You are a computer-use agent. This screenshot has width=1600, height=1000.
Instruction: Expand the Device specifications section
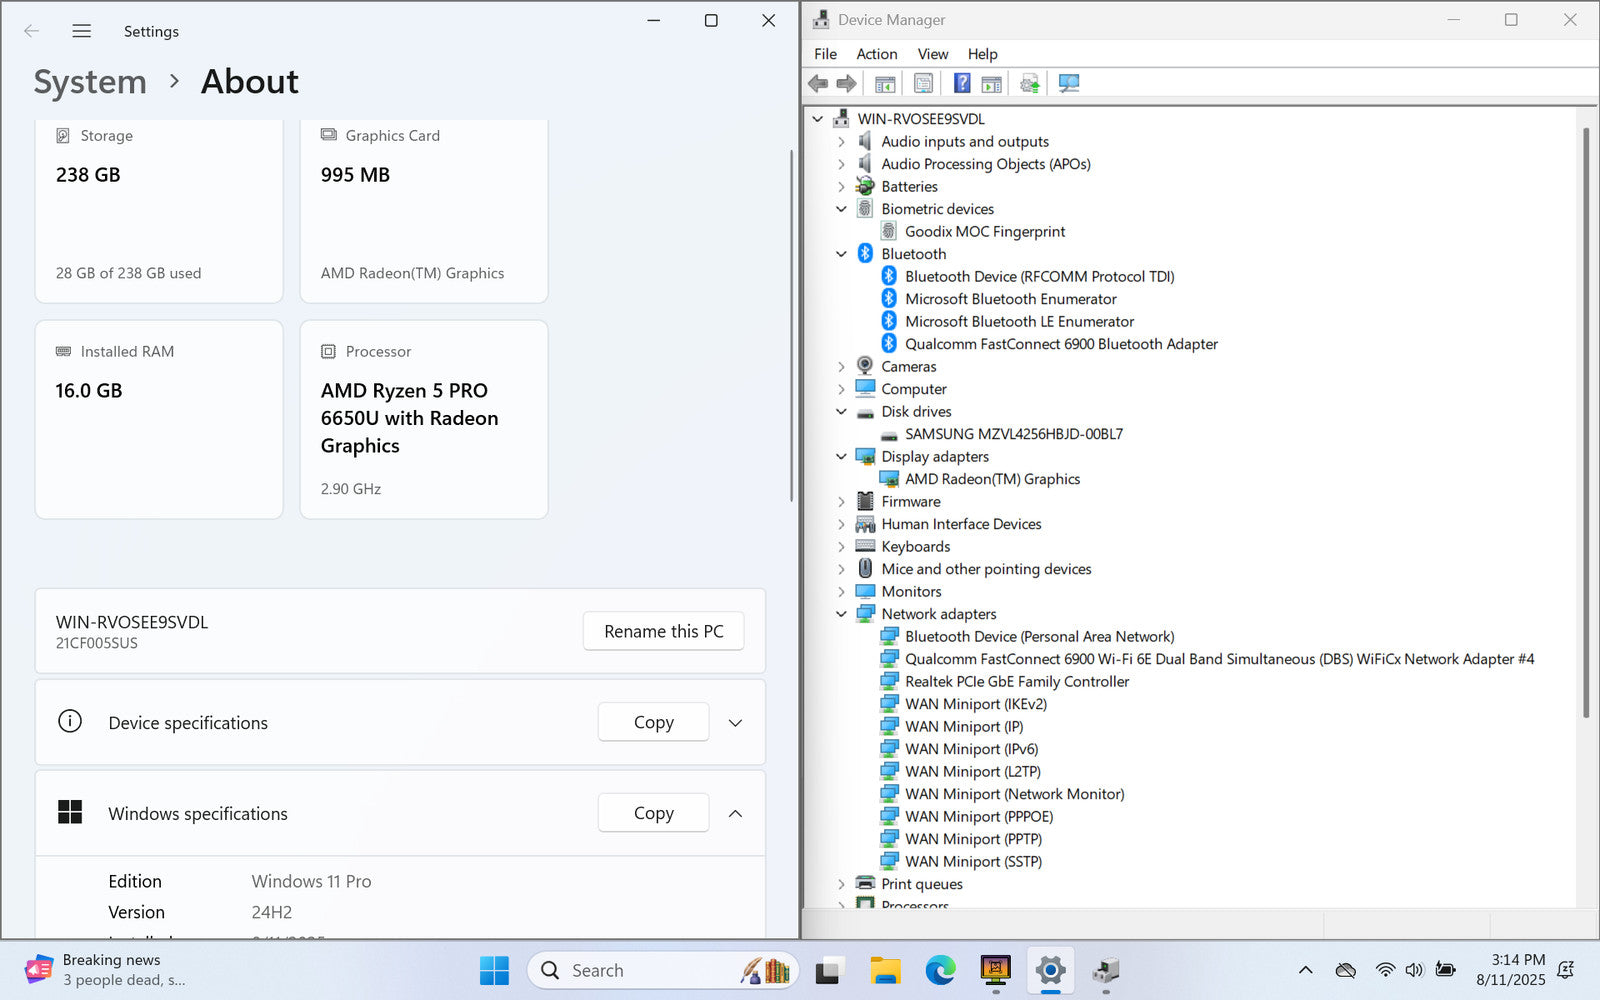pos(735,723)
